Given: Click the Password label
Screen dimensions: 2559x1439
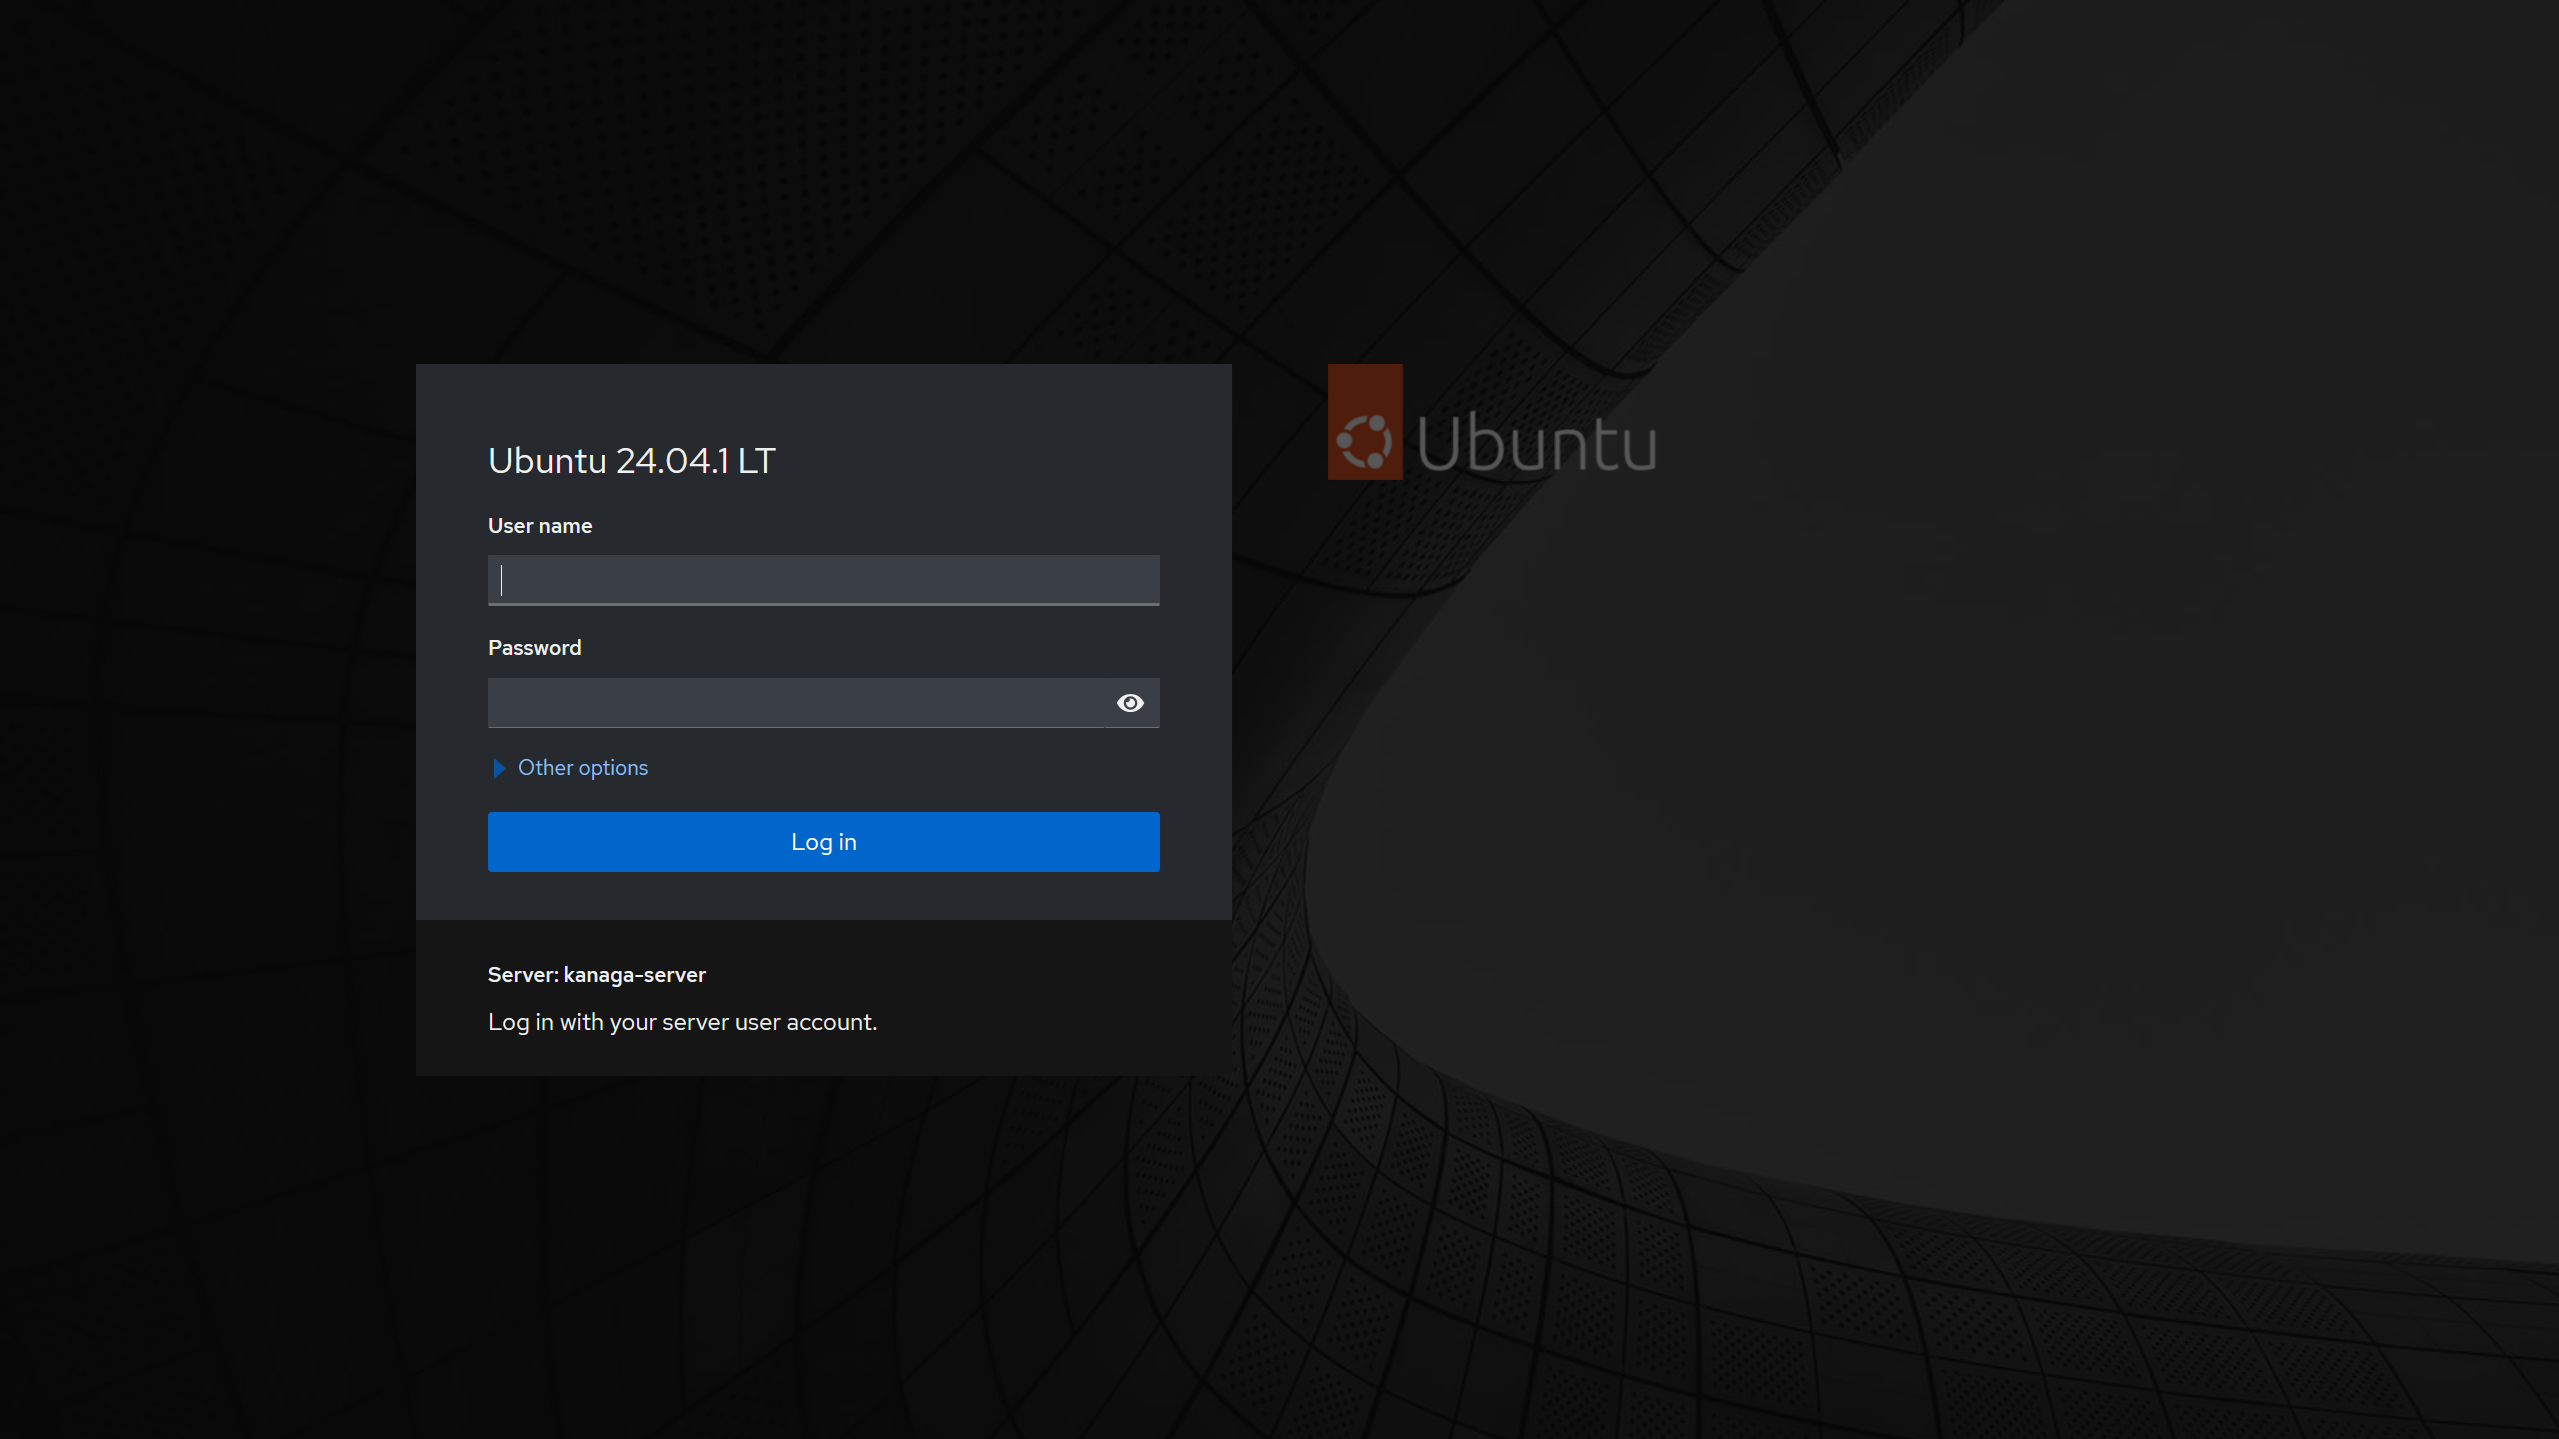Looking at the screenshot, I should tap(535, 648).
